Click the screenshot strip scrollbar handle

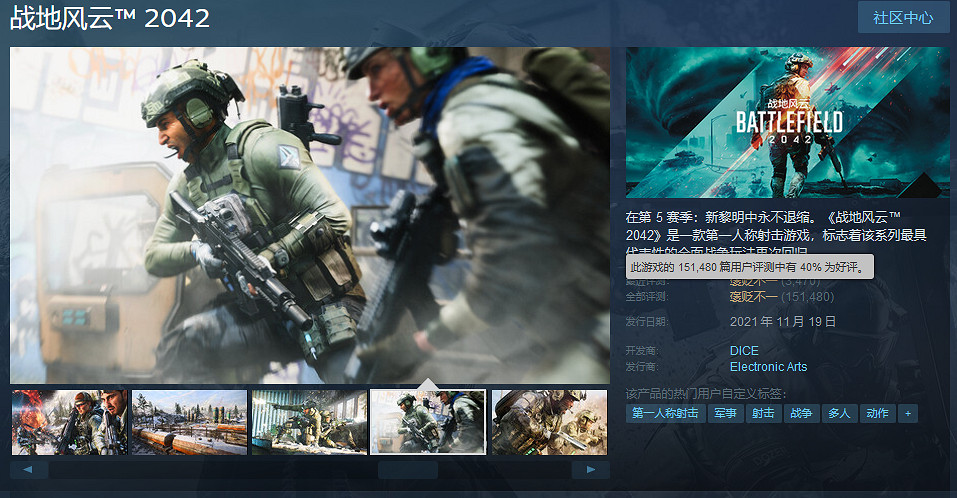click(x=407, y=469)
